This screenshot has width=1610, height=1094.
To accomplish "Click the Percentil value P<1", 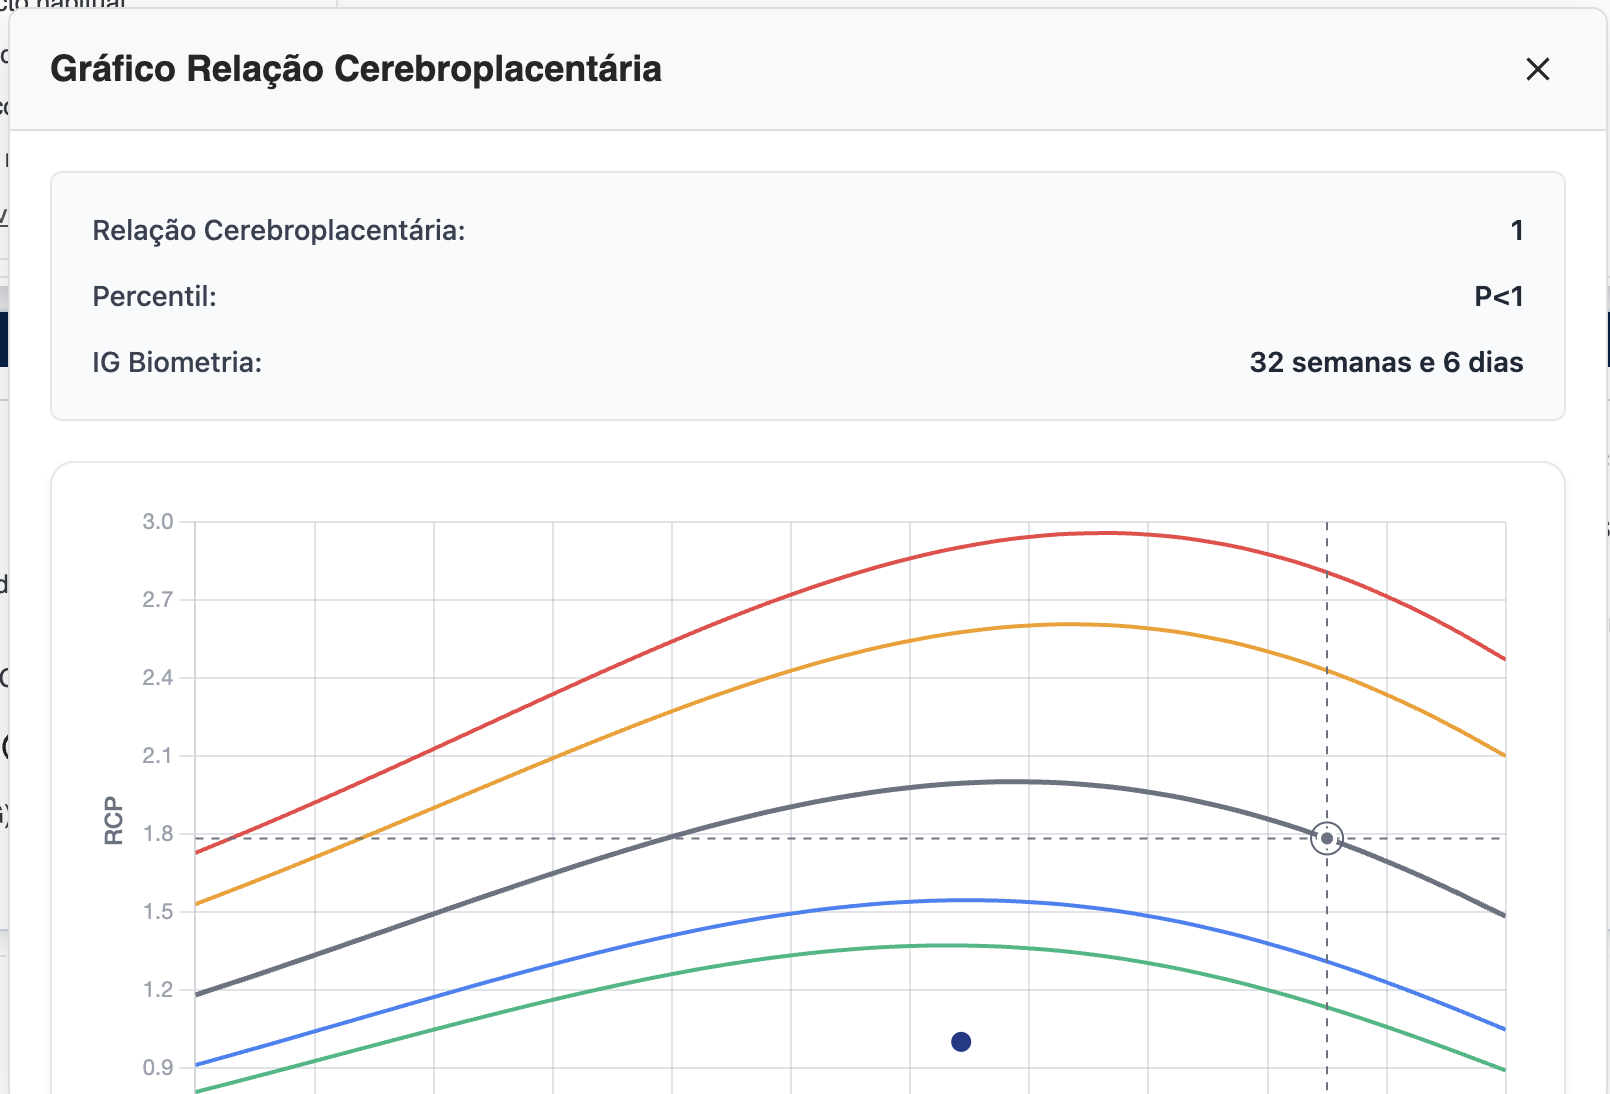I will [1498, 297].
